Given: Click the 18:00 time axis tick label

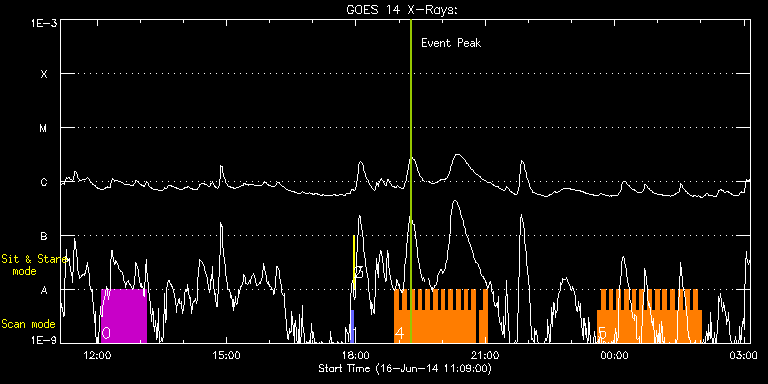Looking at the screenshot, I should (356, 355).
